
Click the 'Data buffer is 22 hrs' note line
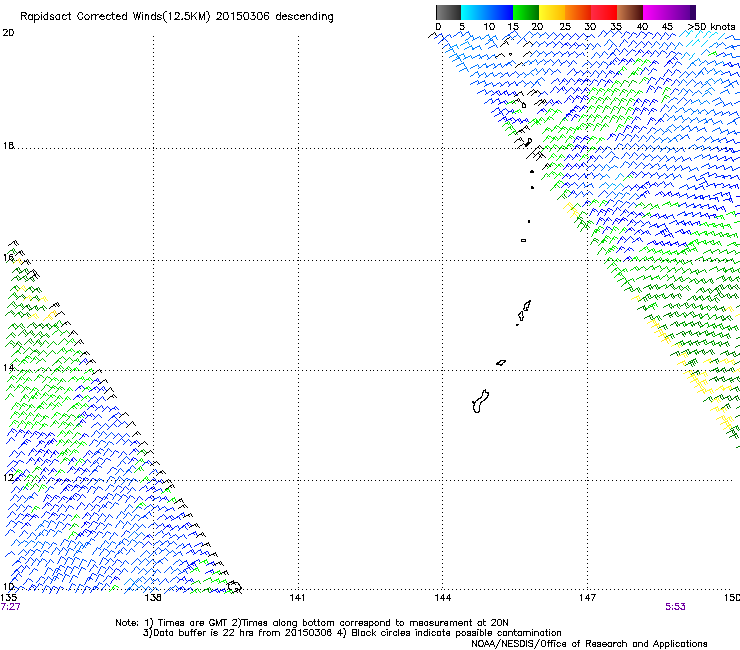click(352, 633)
